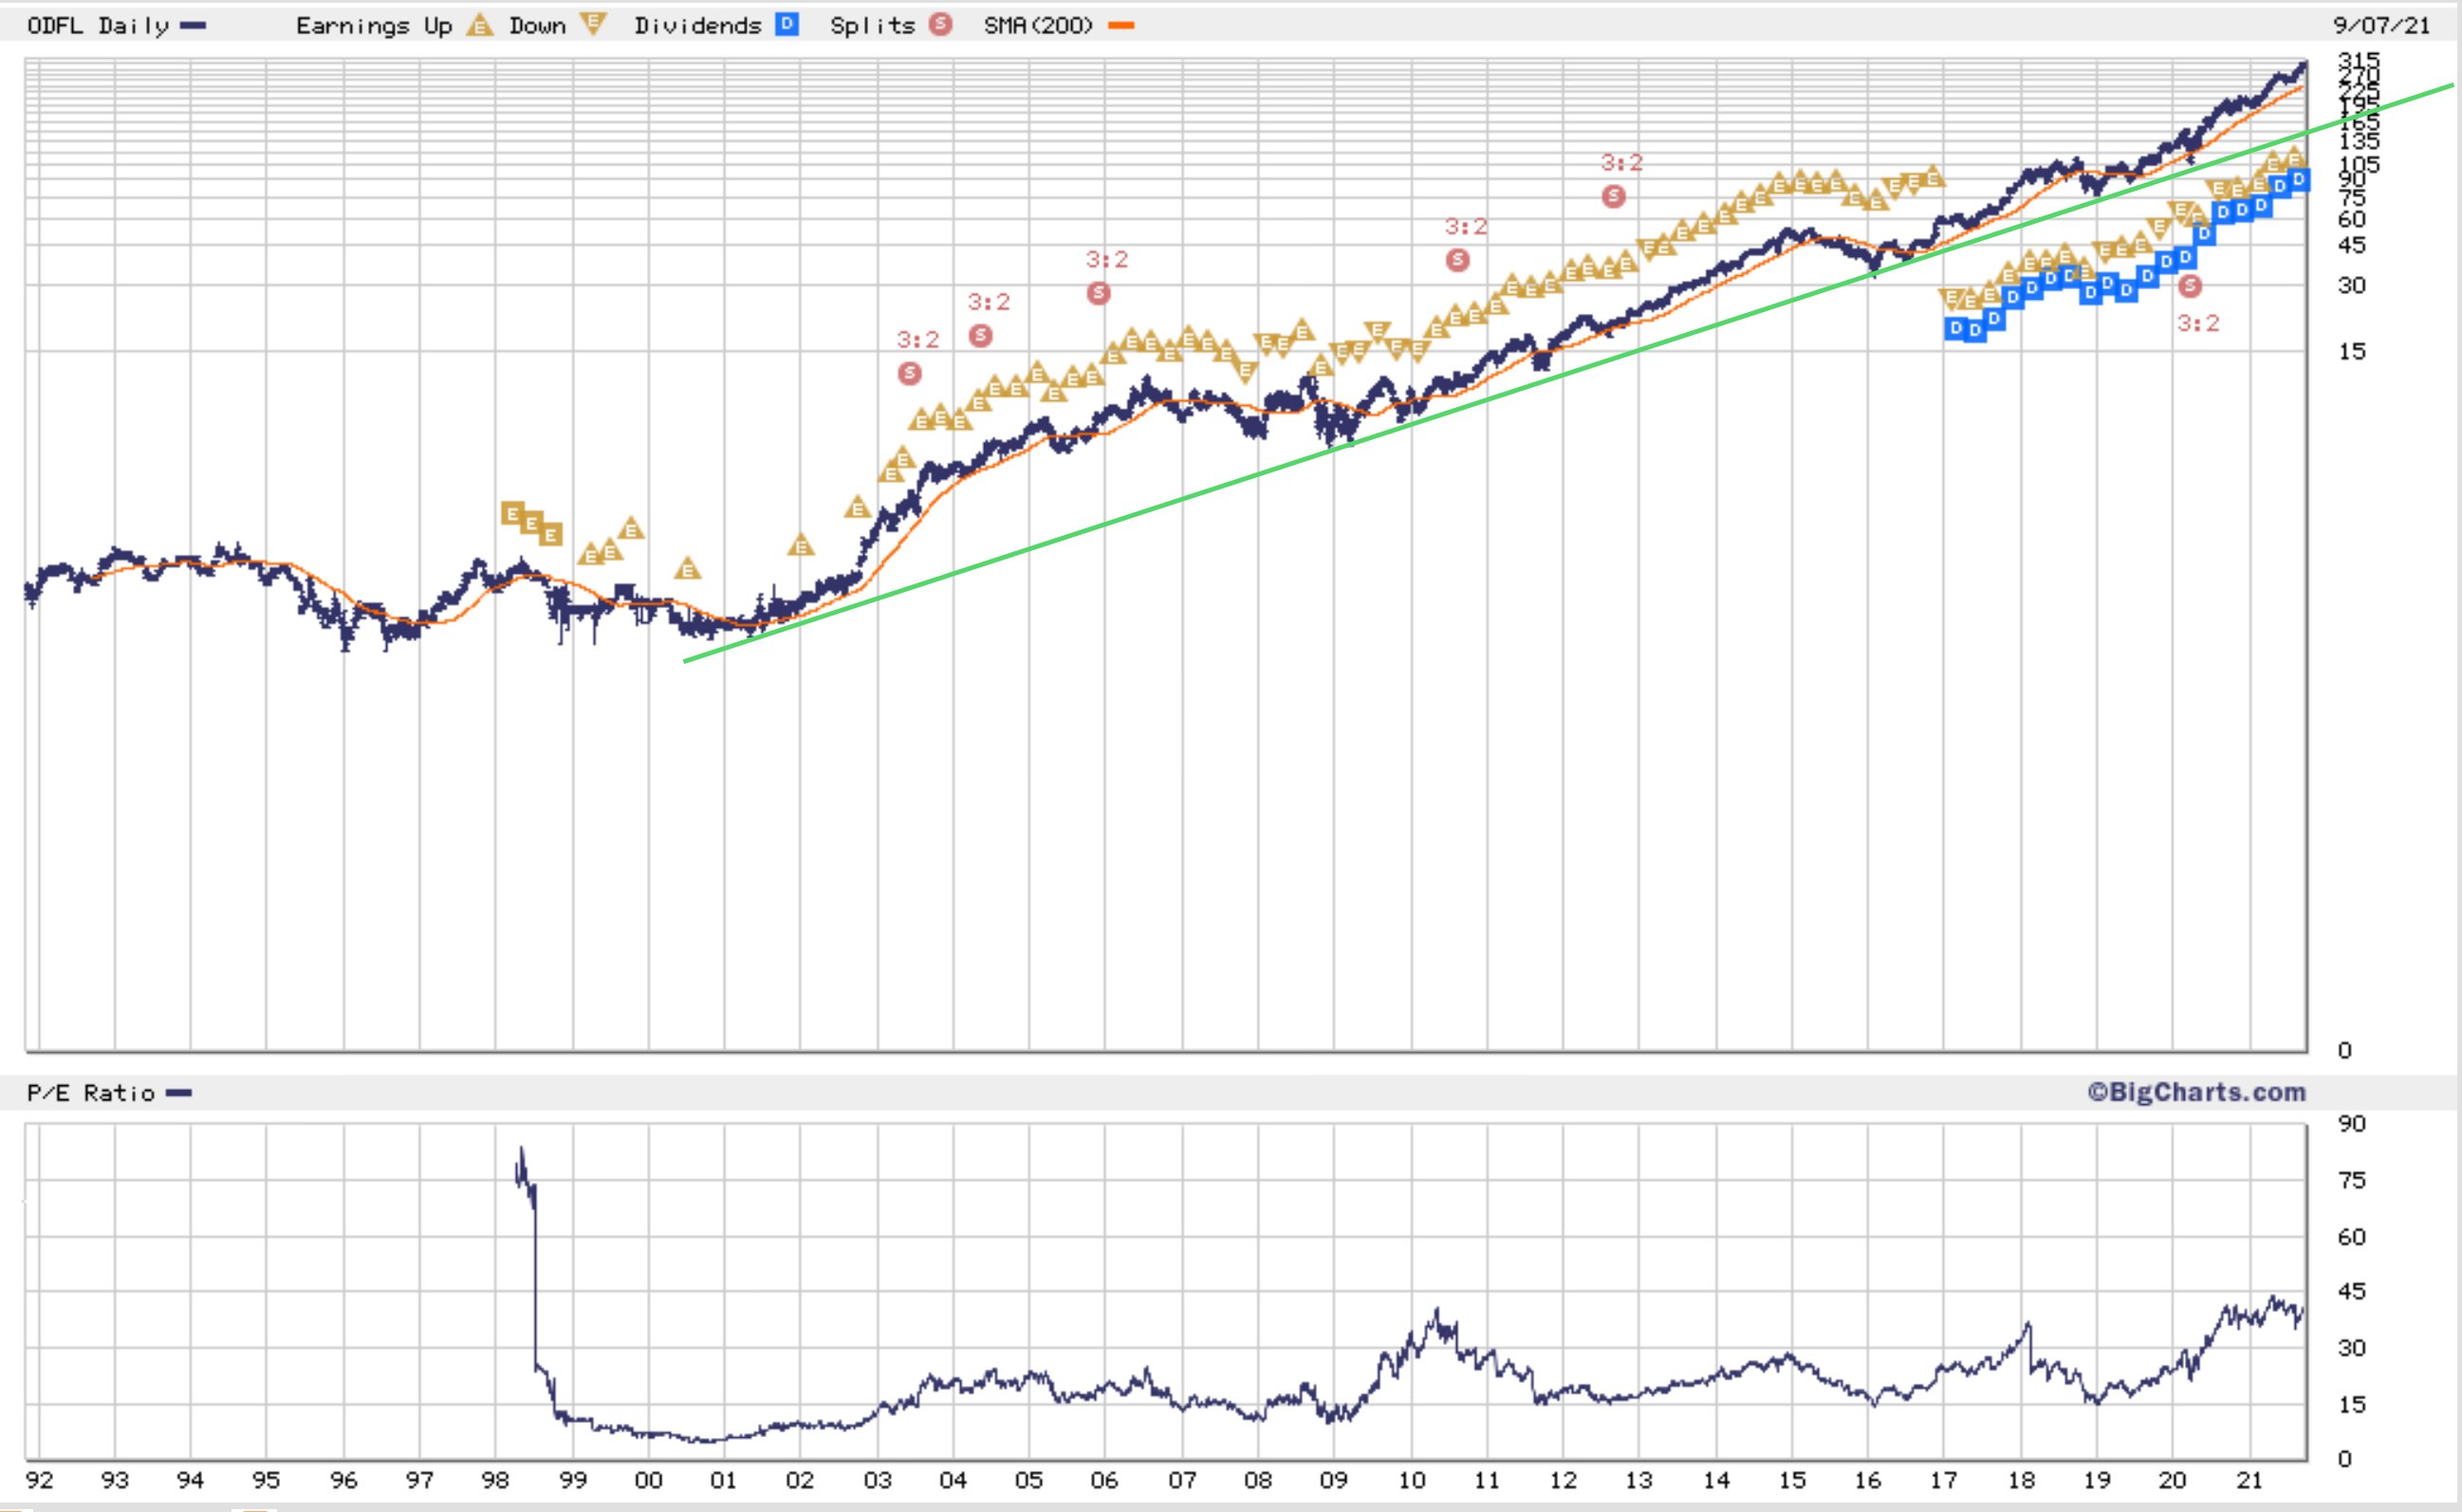
Task: Click the red Splits legend S icon
Action: (940, 25)
